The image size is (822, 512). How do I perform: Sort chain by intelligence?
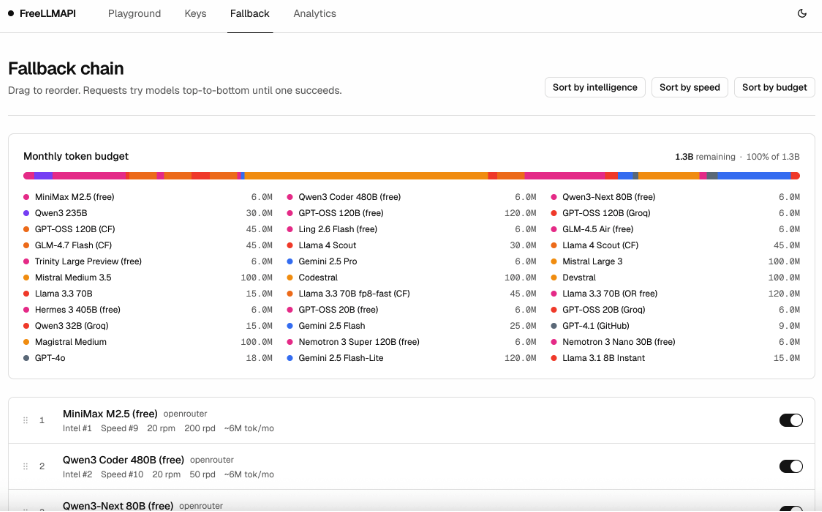(595, 88)
